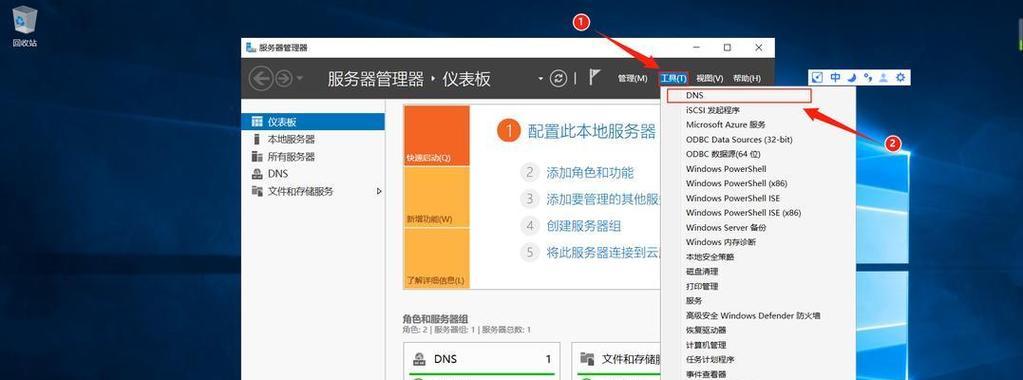This screenshot has height=380, width=1023.
Task: Click 配置此本地服务器 link
Action: [591, 132]
